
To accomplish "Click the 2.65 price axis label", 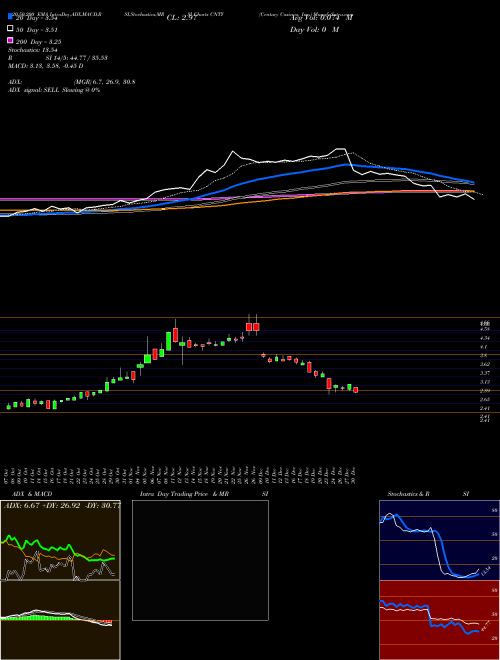I will pos(484,399).
